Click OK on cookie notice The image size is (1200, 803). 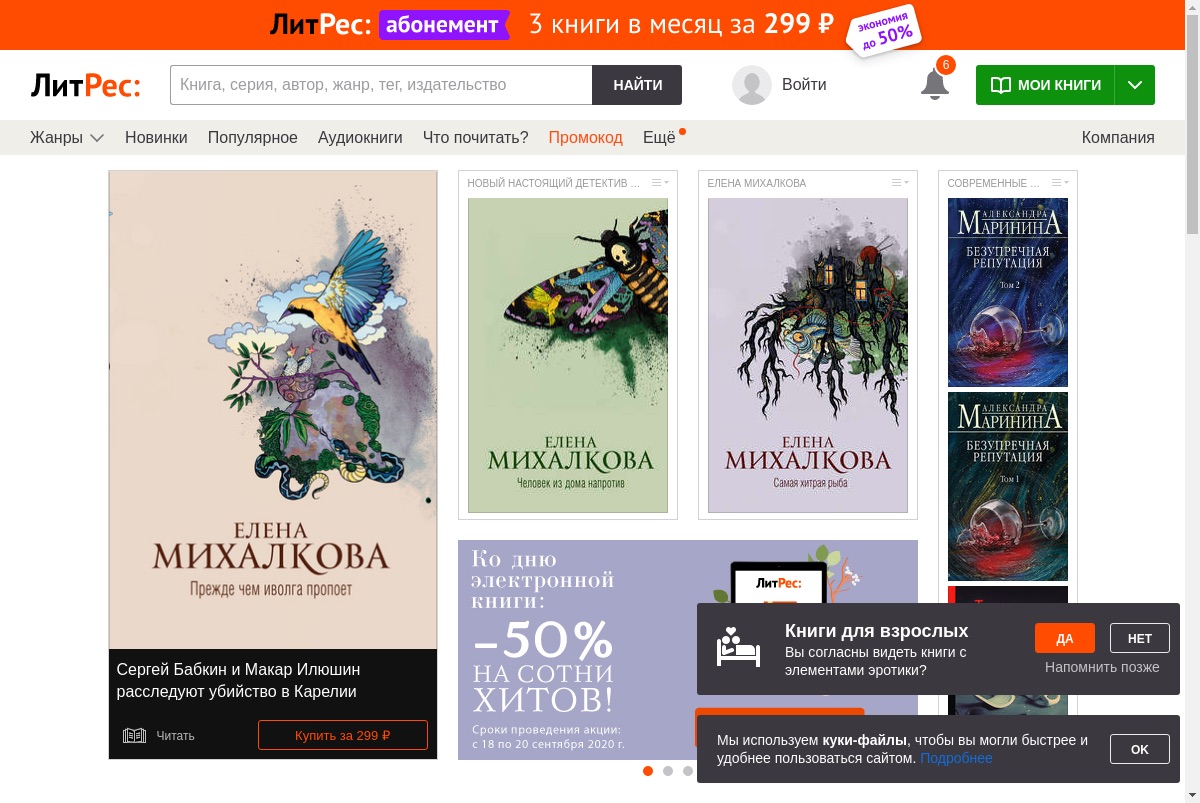coord(1140,749)
